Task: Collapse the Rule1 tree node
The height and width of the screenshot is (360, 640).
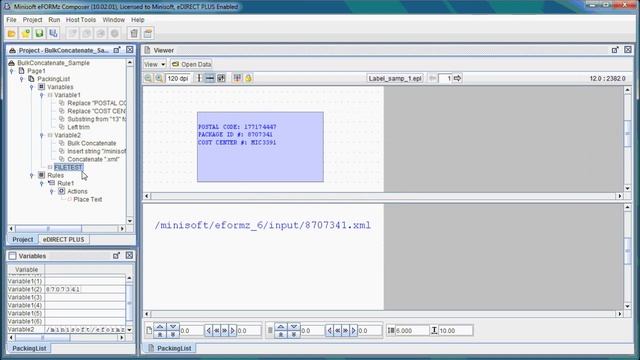Action: tap(42, 183)
